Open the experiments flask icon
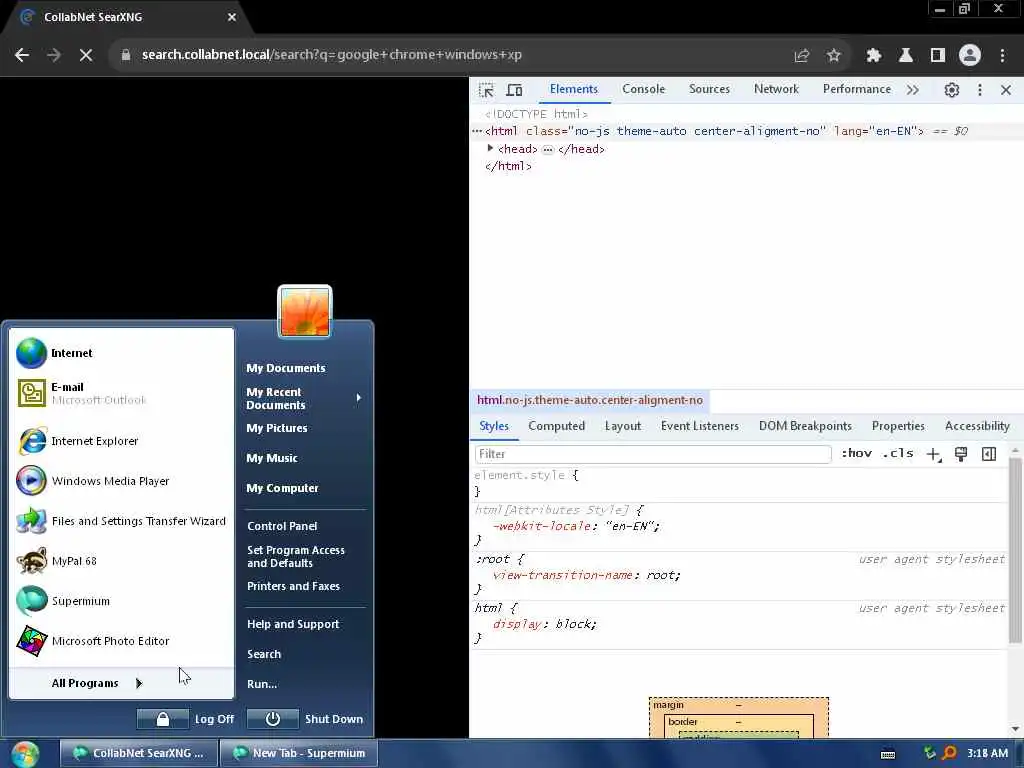 point(906,56)
